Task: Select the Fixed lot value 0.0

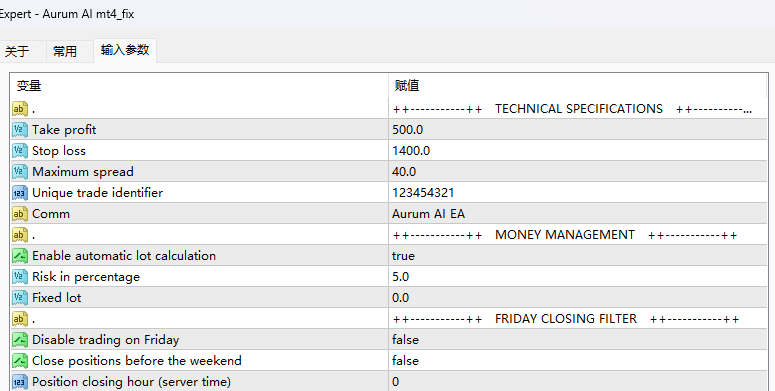Action: pyautogui.click(x=401, y=298)
